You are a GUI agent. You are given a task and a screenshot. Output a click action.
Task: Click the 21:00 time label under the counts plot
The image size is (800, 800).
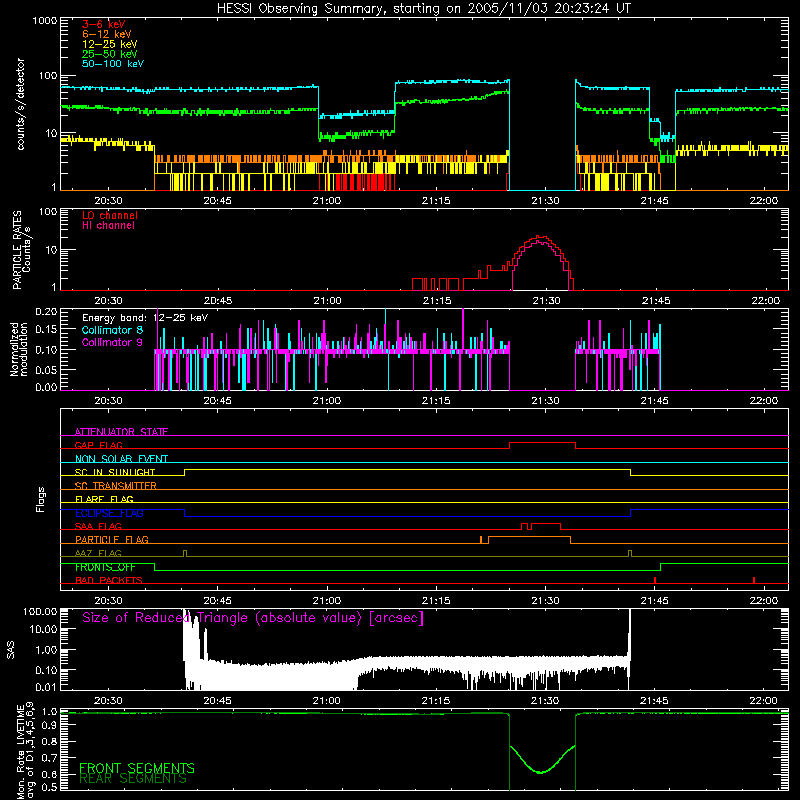pyautogui.click(x=327, y=201)
